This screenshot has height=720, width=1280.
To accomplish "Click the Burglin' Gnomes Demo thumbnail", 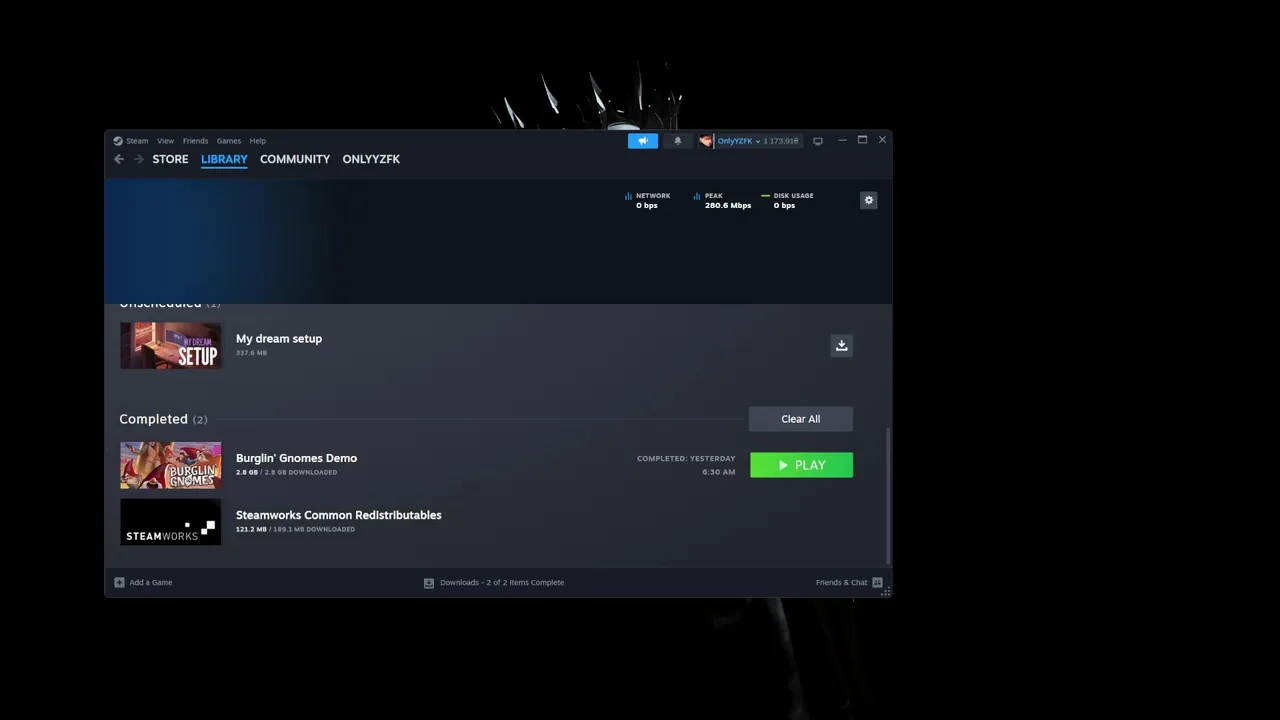I will [171, 465].
